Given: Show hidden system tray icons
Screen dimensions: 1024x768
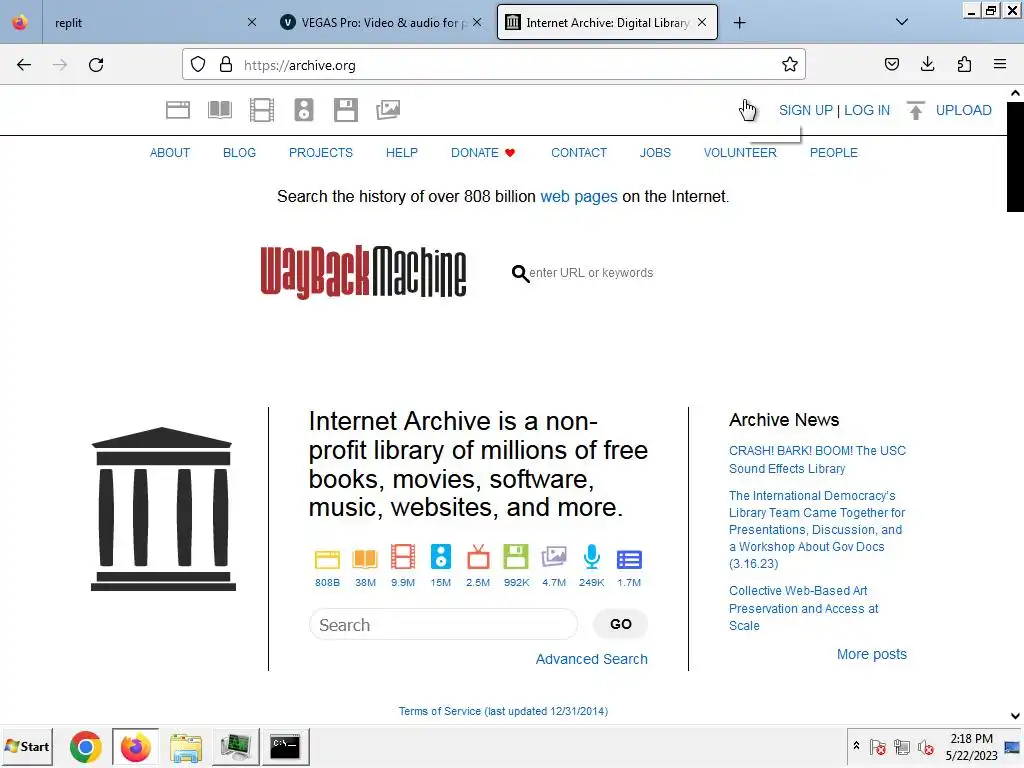Looking at the screenshot, I should pos(856,746).
